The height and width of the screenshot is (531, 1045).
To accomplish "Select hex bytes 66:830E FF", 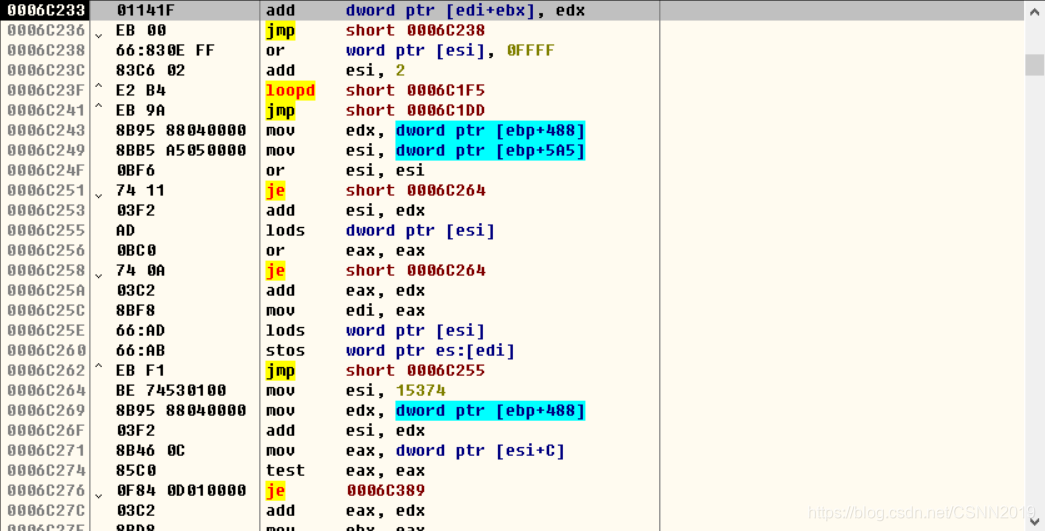I will click(x=166, y=51).
